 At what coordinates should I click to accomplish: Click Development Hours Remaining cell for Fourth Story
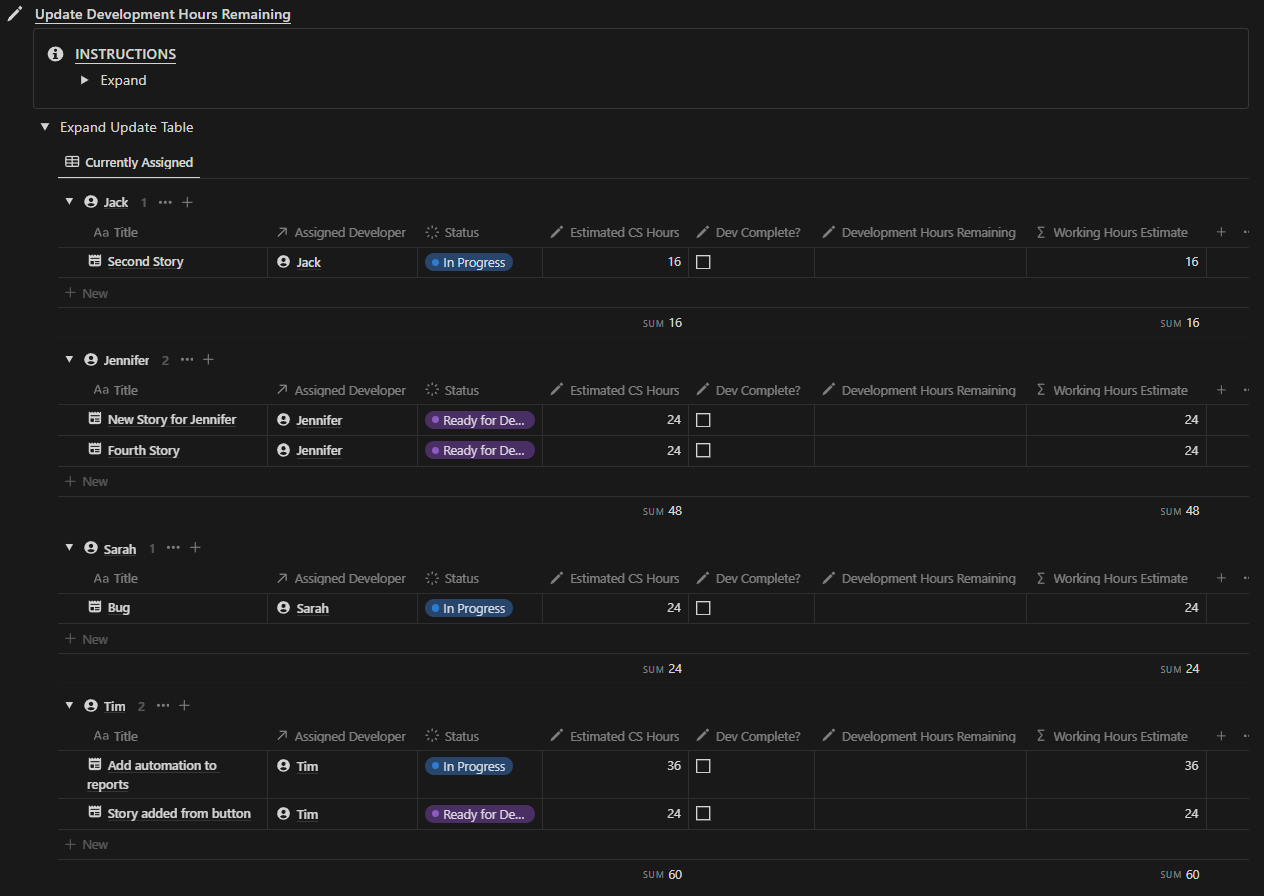920,450
